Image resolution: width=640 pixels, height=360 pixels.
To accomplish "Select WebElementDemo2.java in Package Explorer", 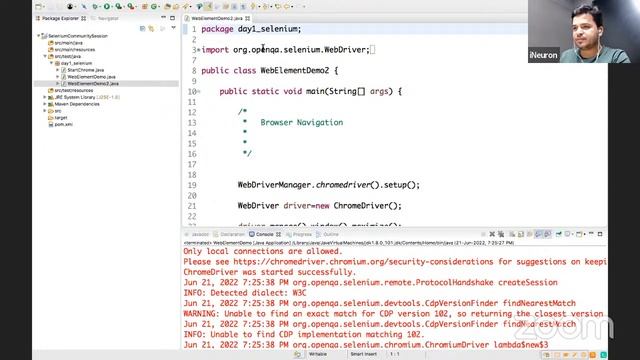I will 93,84.
